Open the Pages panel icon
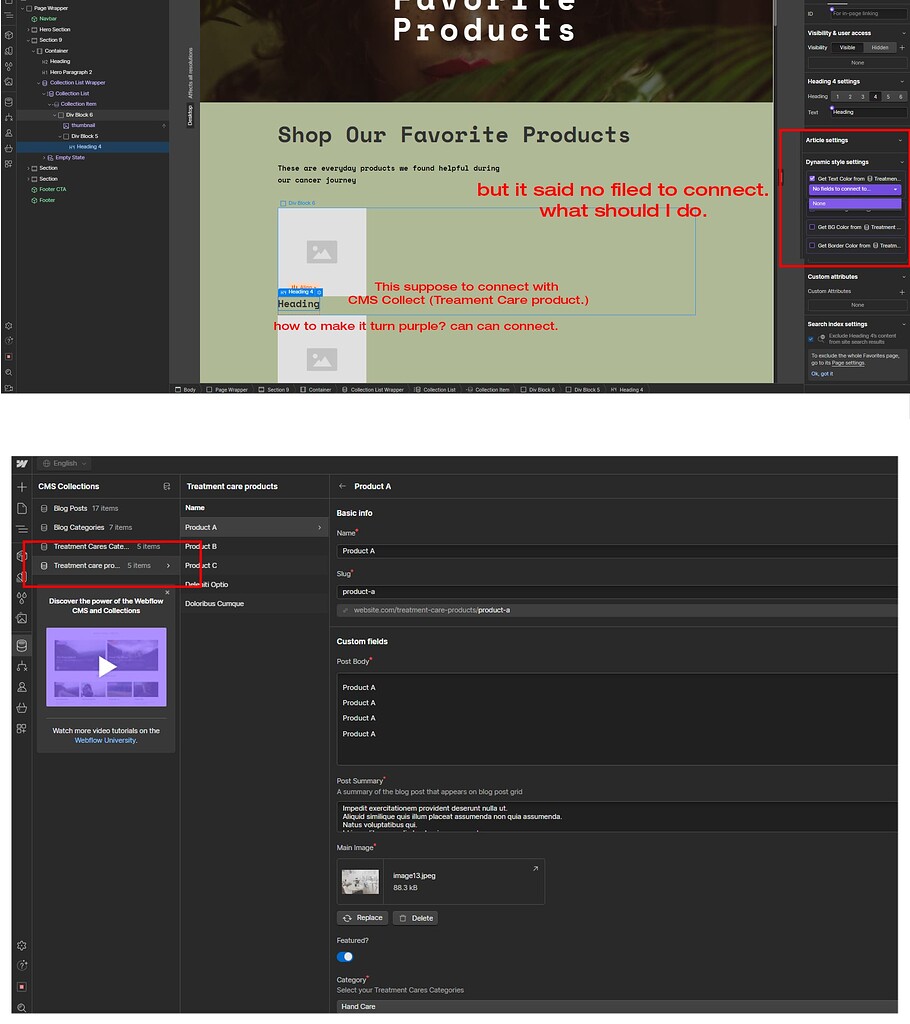 coord(22,507)
